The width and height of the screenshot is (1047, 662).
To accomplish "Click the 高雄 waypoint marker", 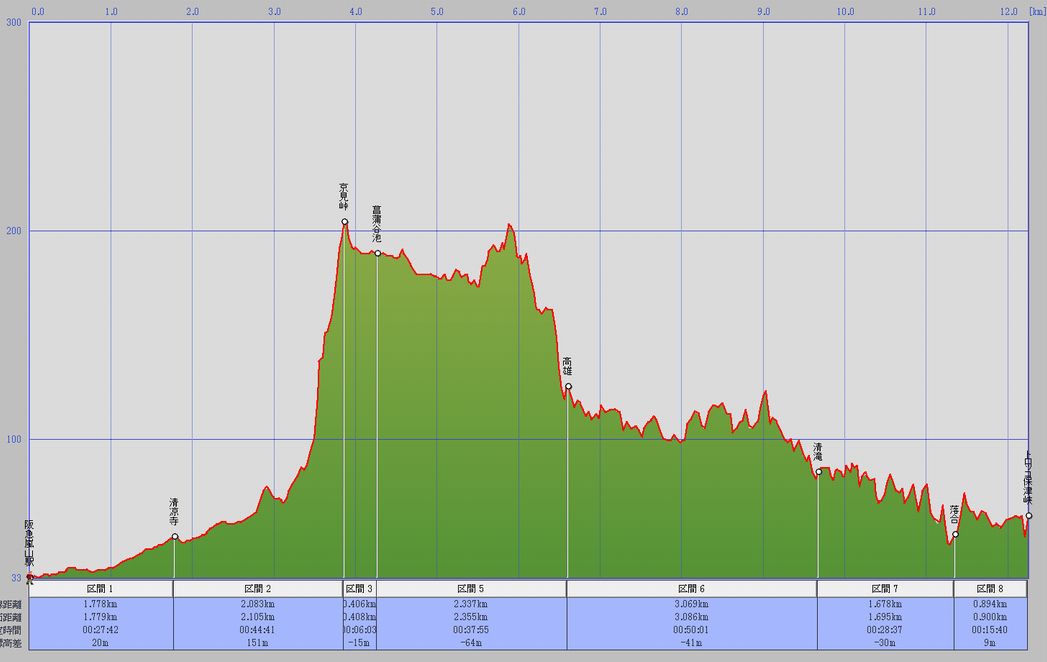I will 568,386.
